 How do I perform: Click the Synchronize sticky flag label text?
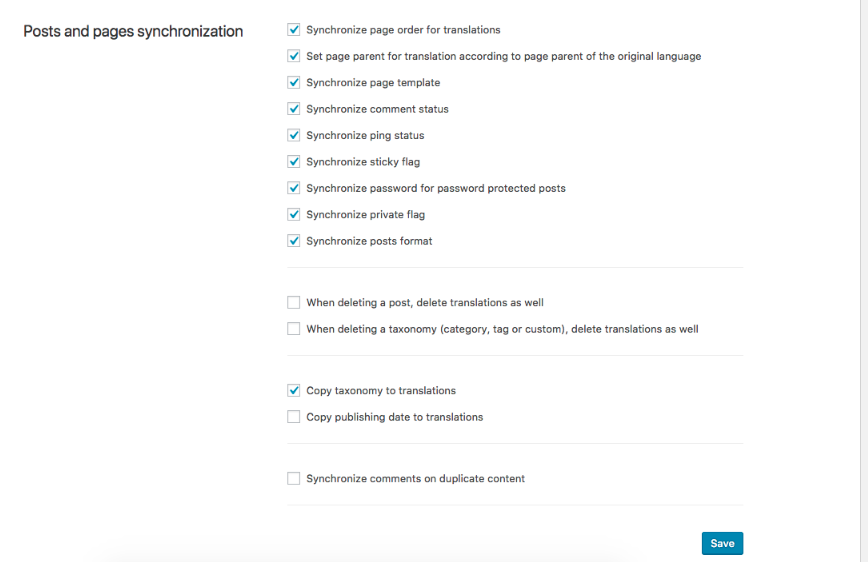(x=363, y=162)
